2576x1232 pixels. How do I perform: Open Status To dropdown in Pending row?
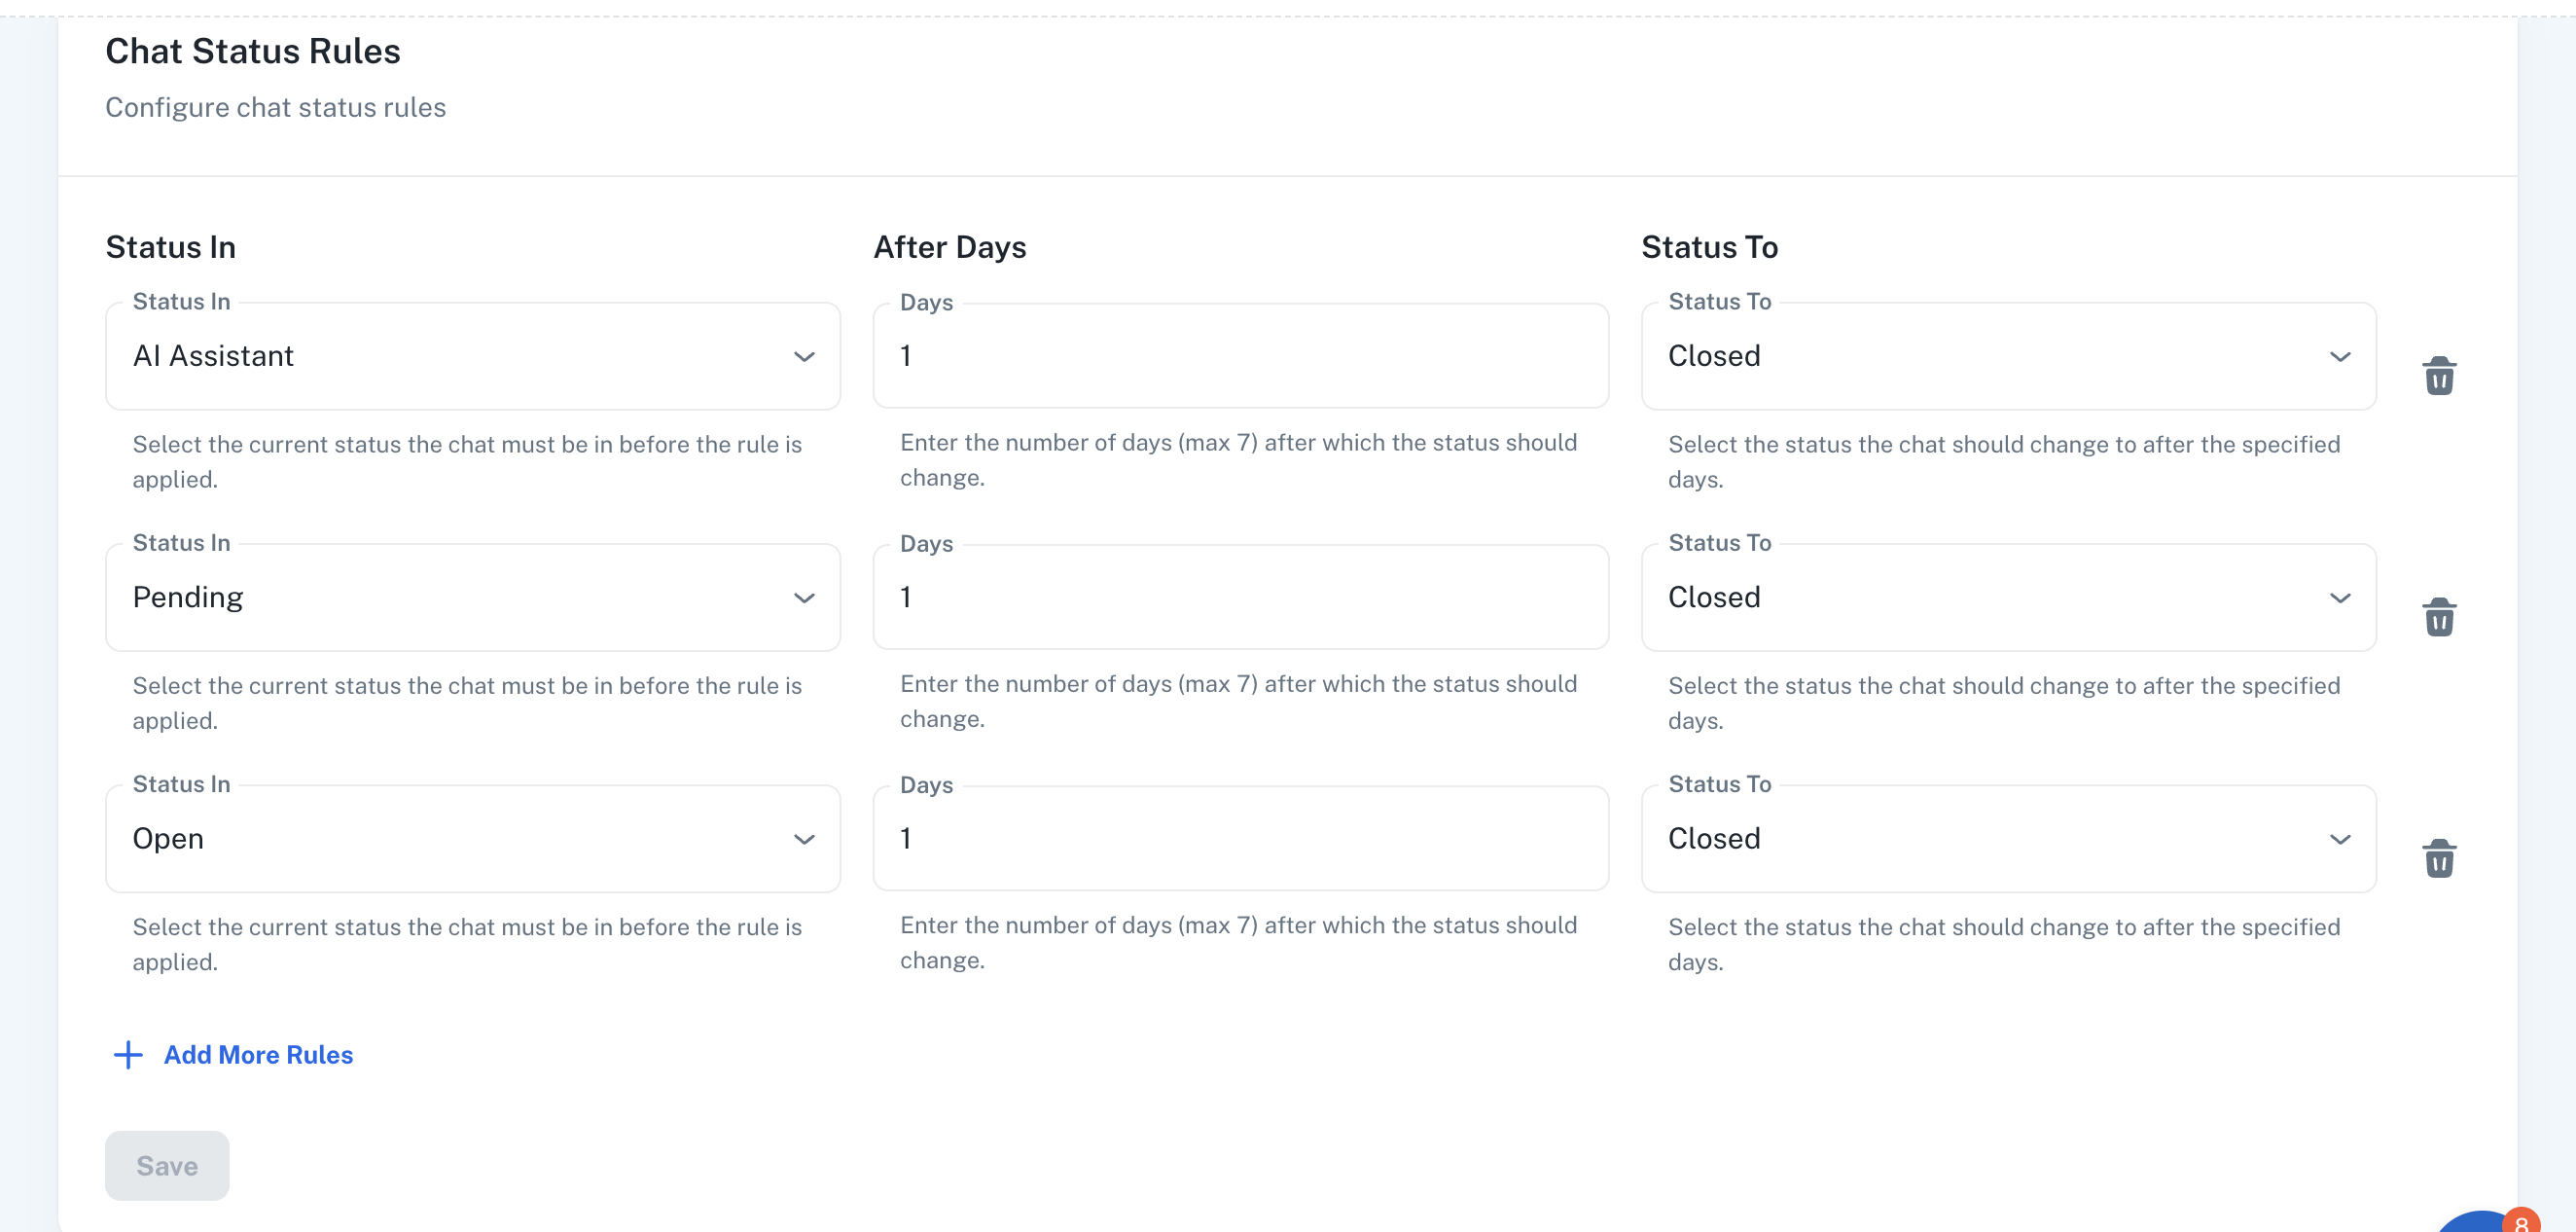(x=2008, y=598)
